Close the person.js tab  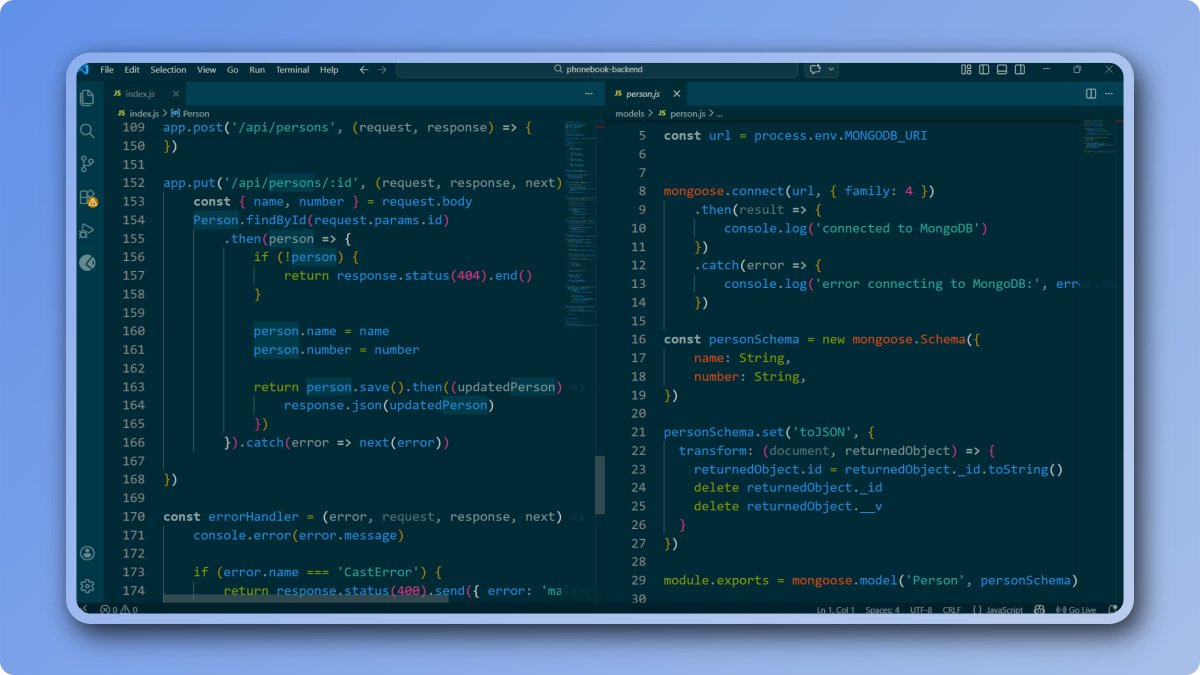coord(677,93)
